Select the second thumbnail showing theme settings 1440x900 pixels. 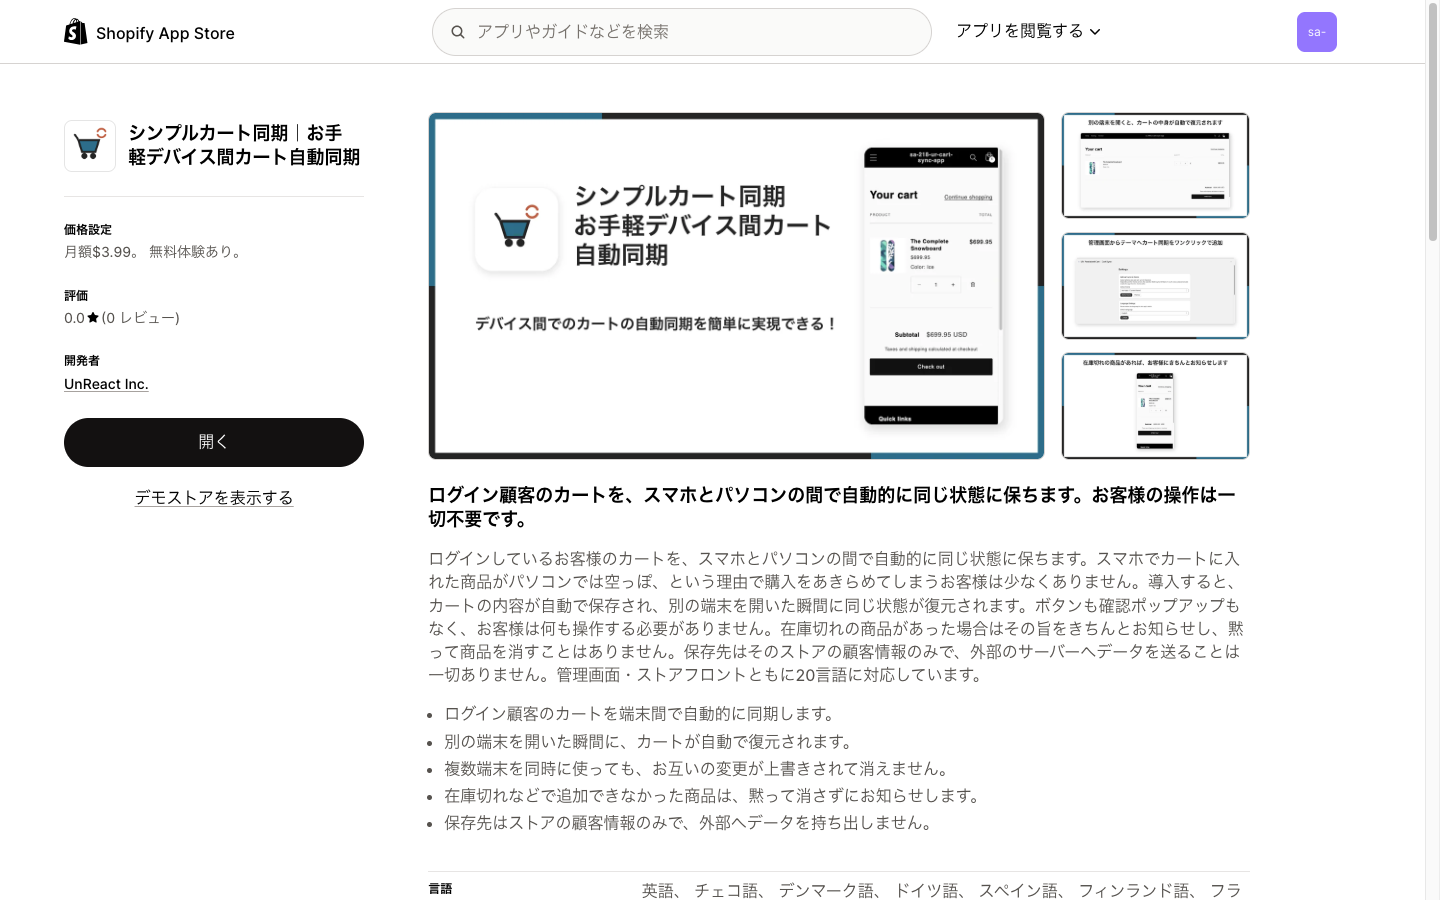[x=1155, y=286]
